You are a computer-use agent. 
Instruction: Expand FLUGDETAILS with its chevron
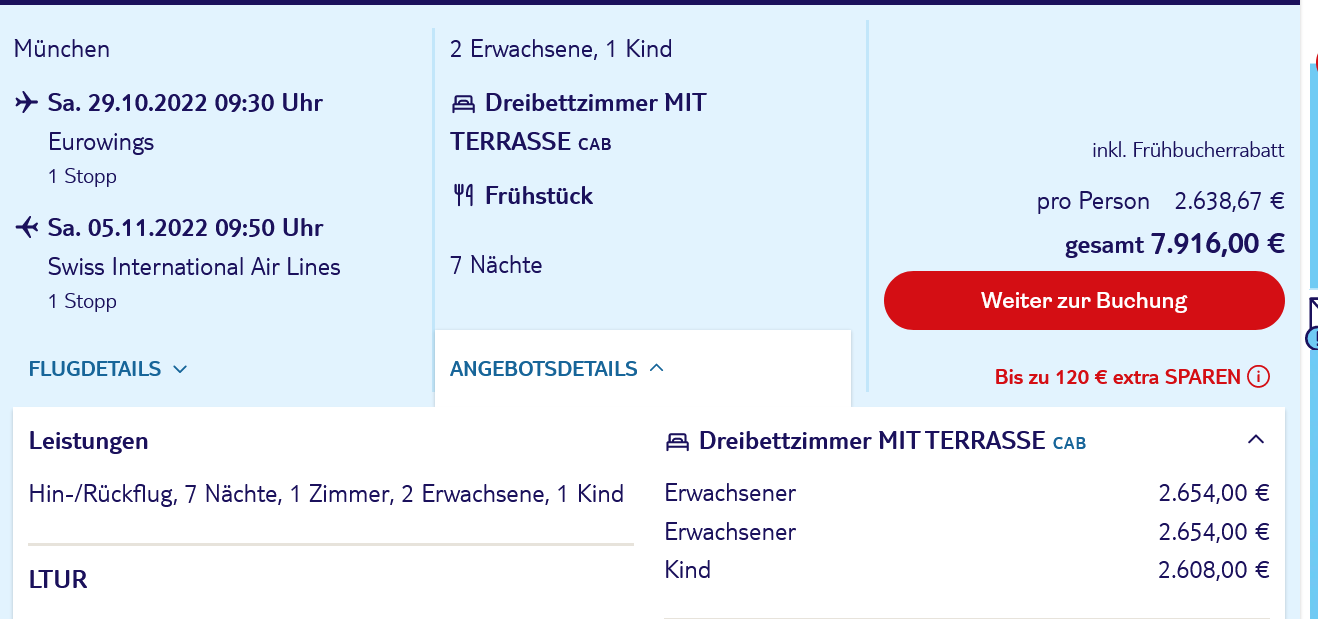point(180,369)
